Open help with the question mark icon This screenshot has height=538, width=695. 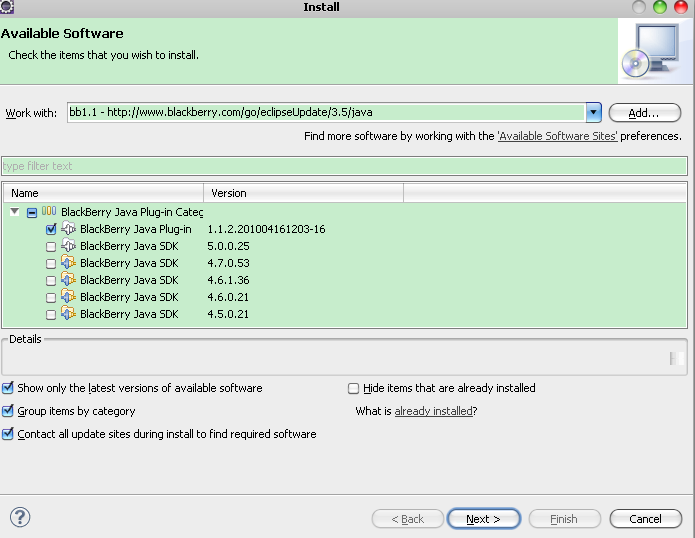pos(20,517)
